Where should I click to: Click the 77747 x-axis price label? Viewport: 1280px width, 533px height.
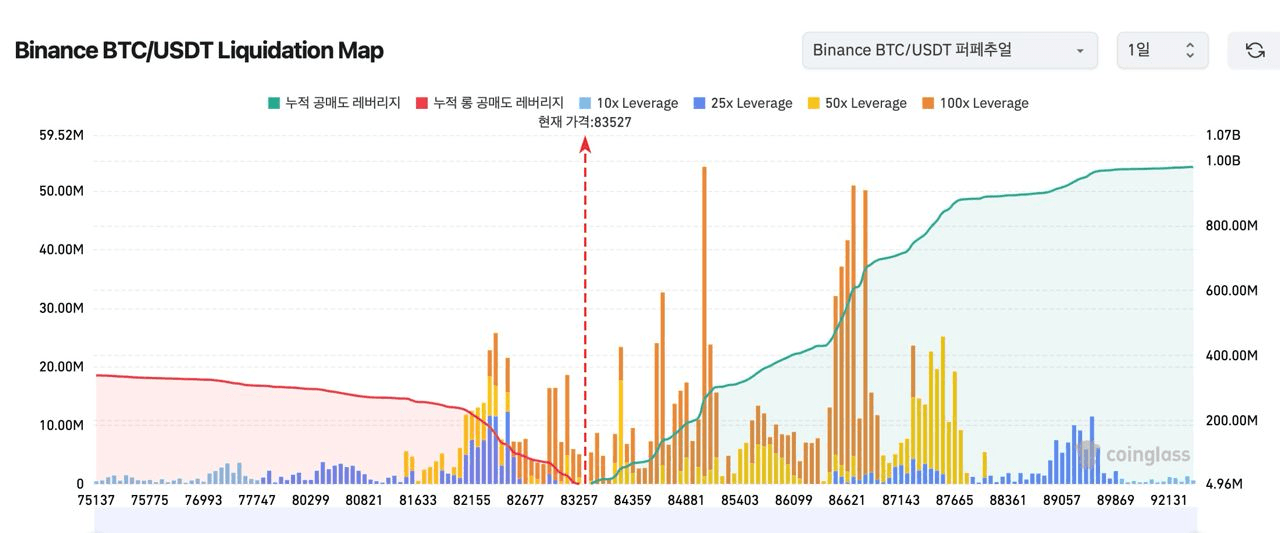coord(257,499)
